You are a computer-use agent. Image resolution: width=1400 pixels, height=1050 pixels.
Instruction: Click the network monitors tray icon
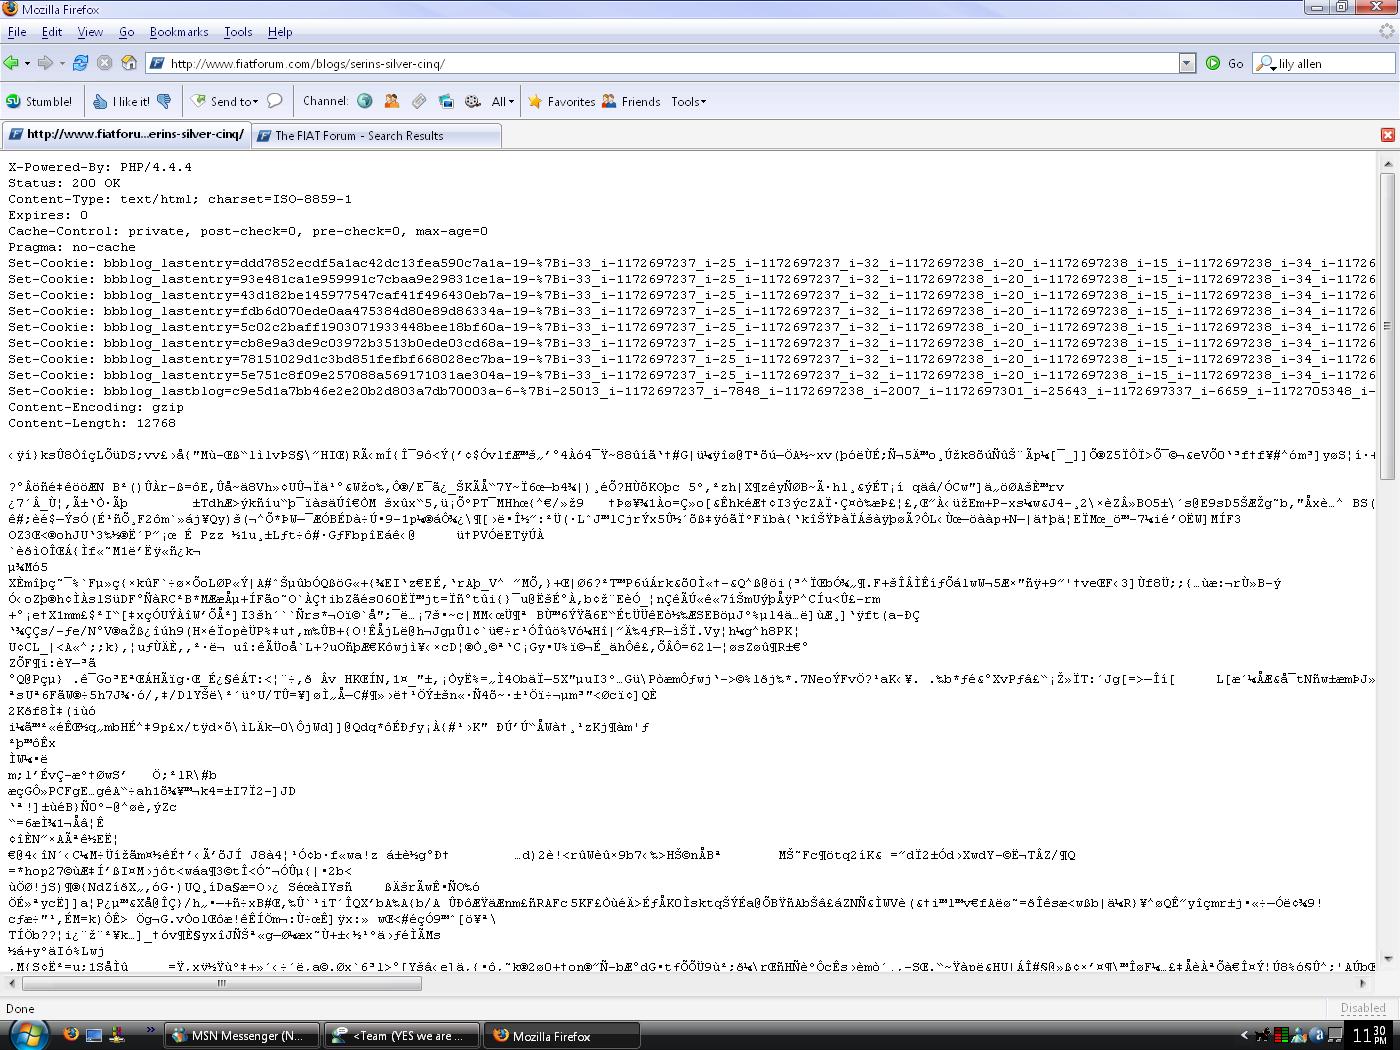point(1334,1035)
